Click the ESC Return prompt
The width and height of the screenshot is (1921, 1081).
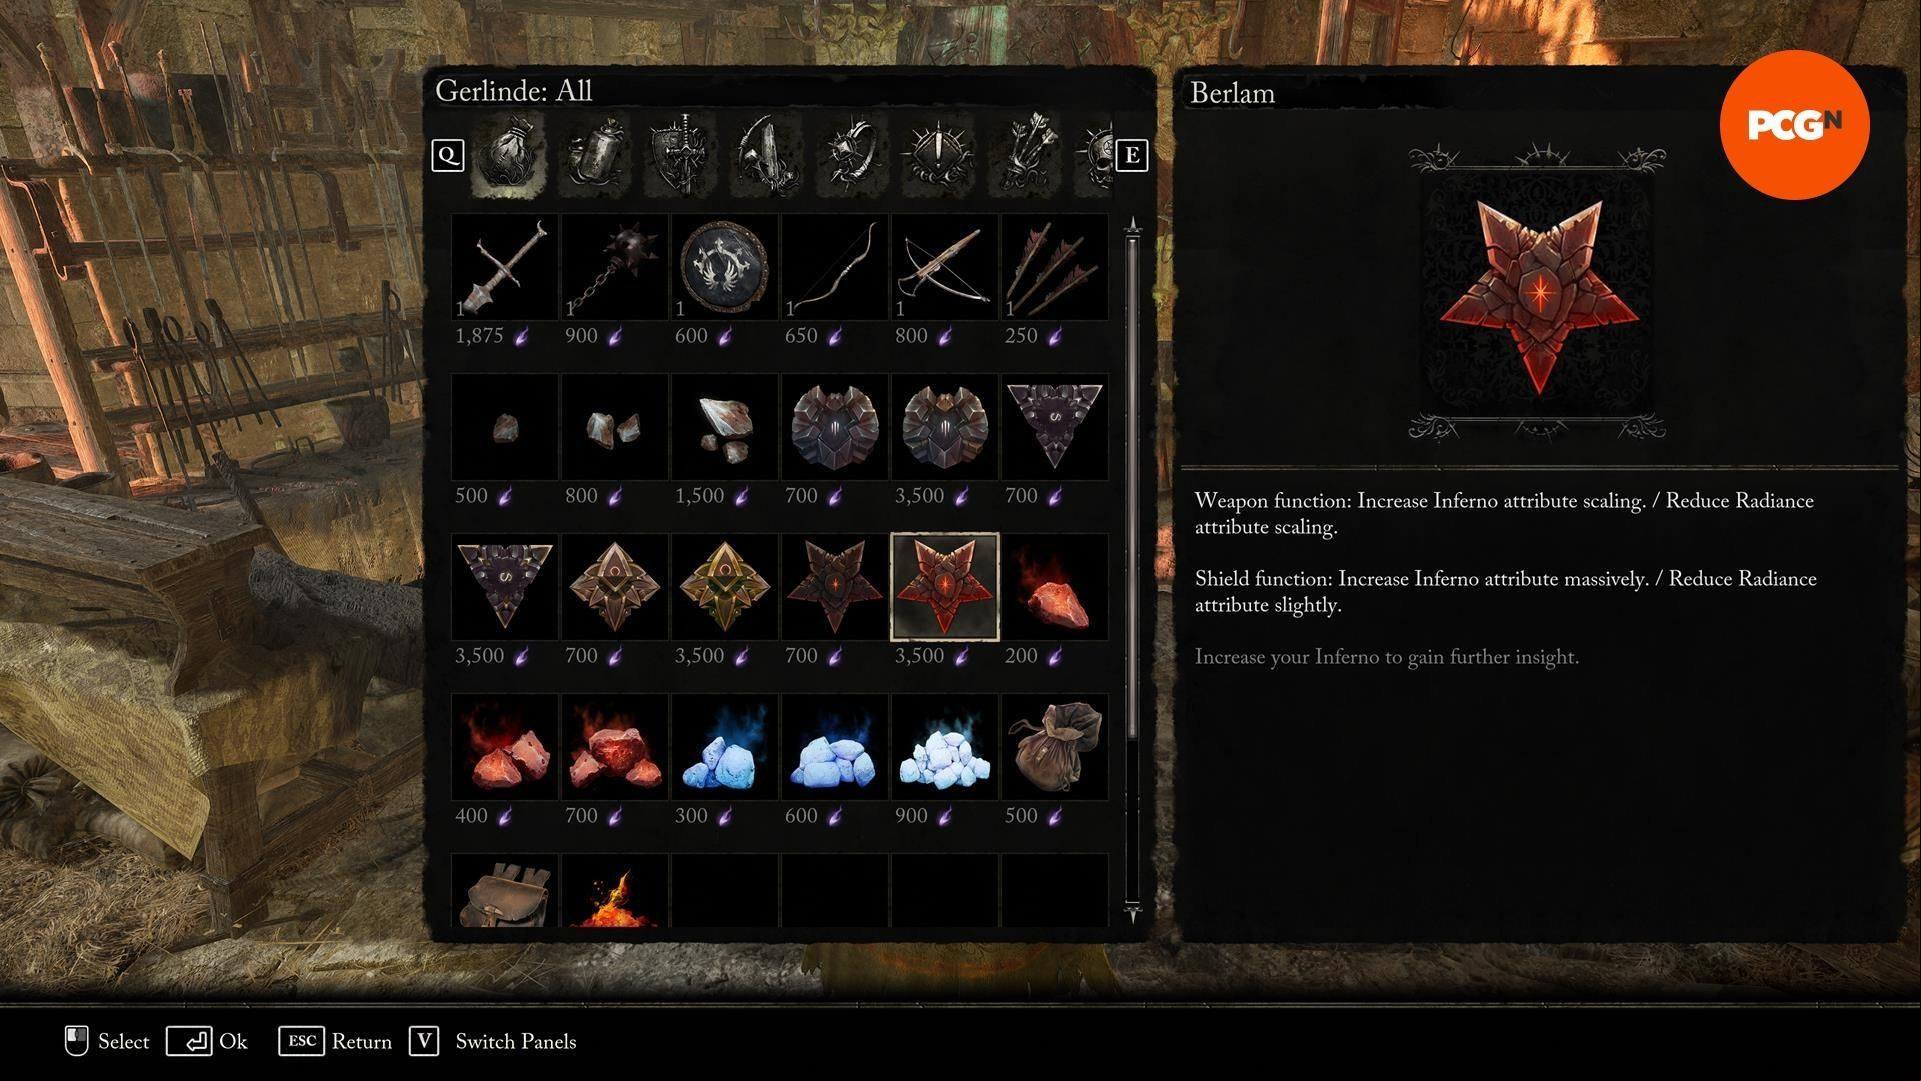coord(336,1041)
